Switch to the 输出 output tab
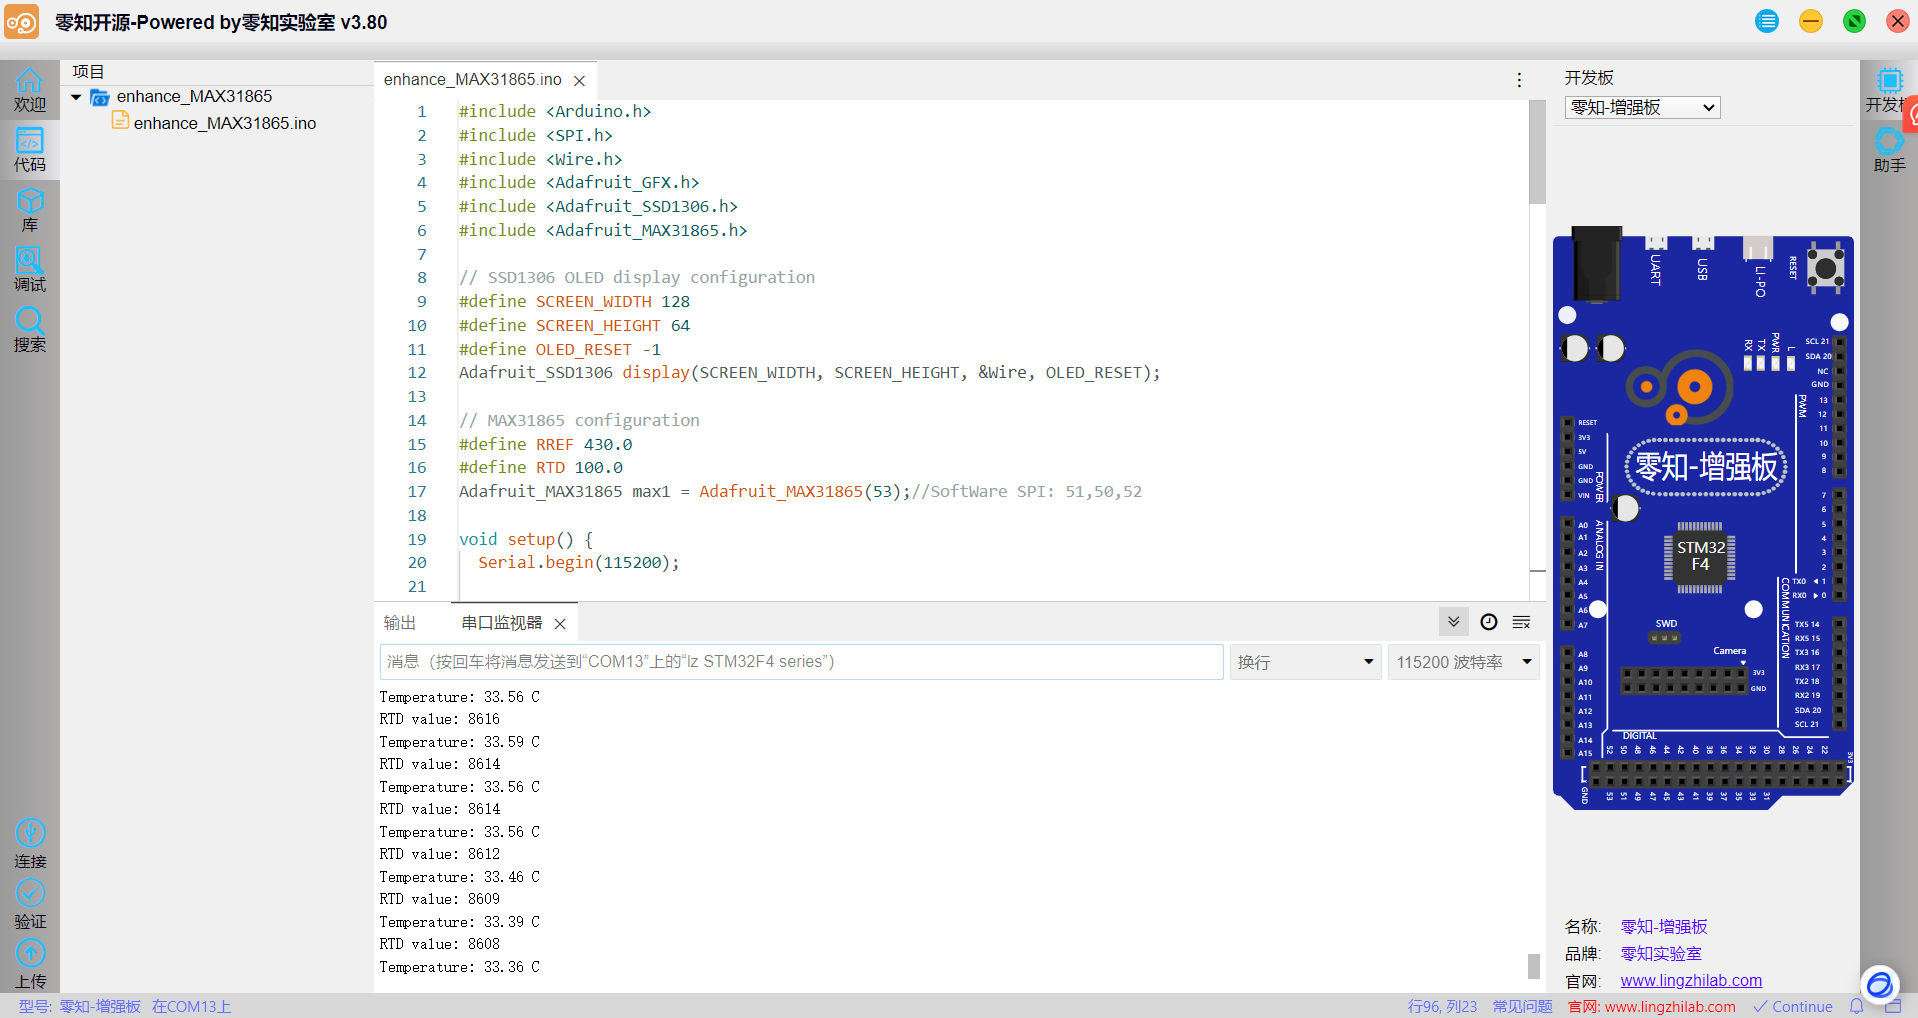This screenshot has width=1918, height=1018. (x=400, y=623)
